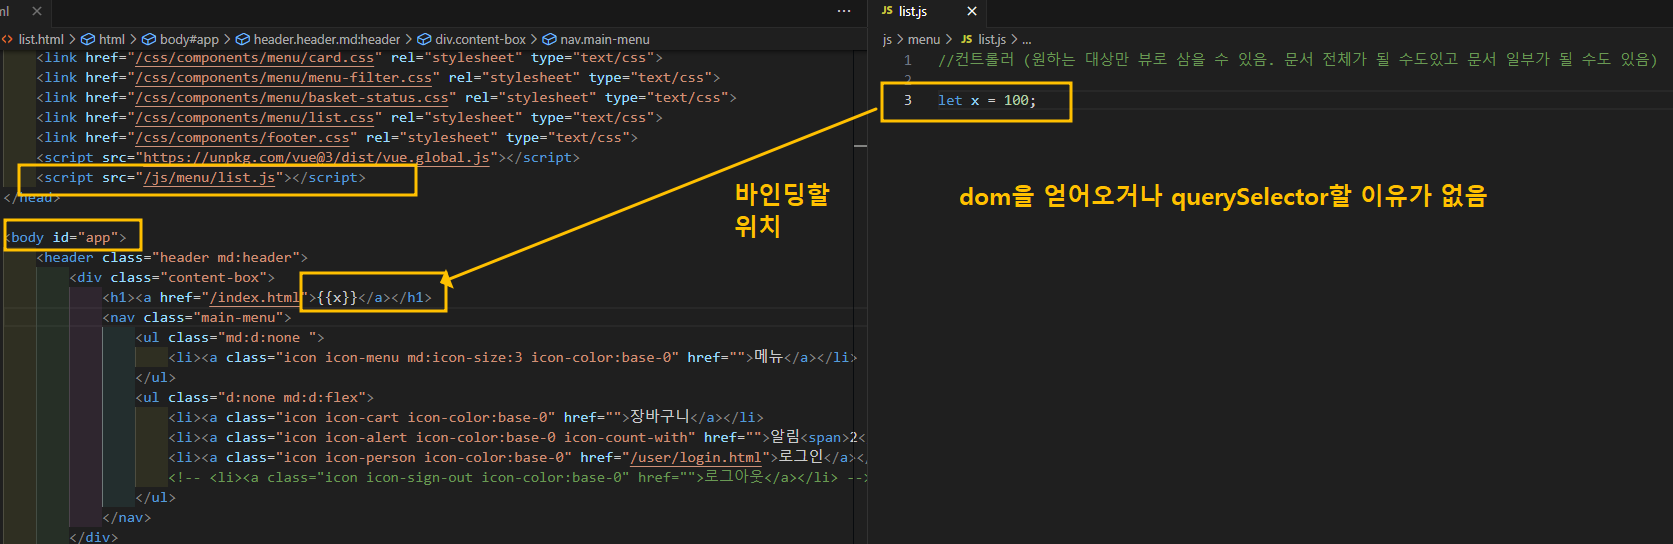Viewport: 1673px width, 544px height.
Task: Click line number 3 in list.js gutter
Action: tap(908, 100)
